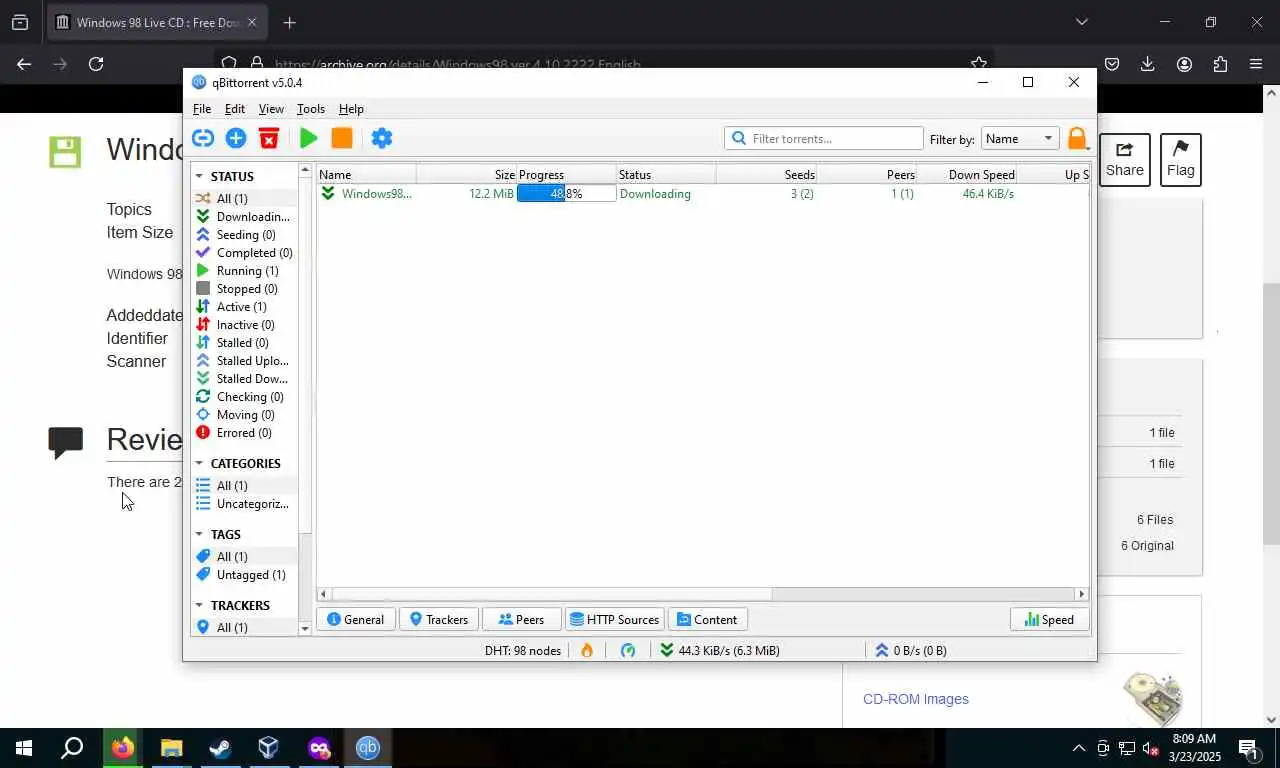Switch to the General tab
This screenshot has width=1280, height=768.
tap(355, 619)
